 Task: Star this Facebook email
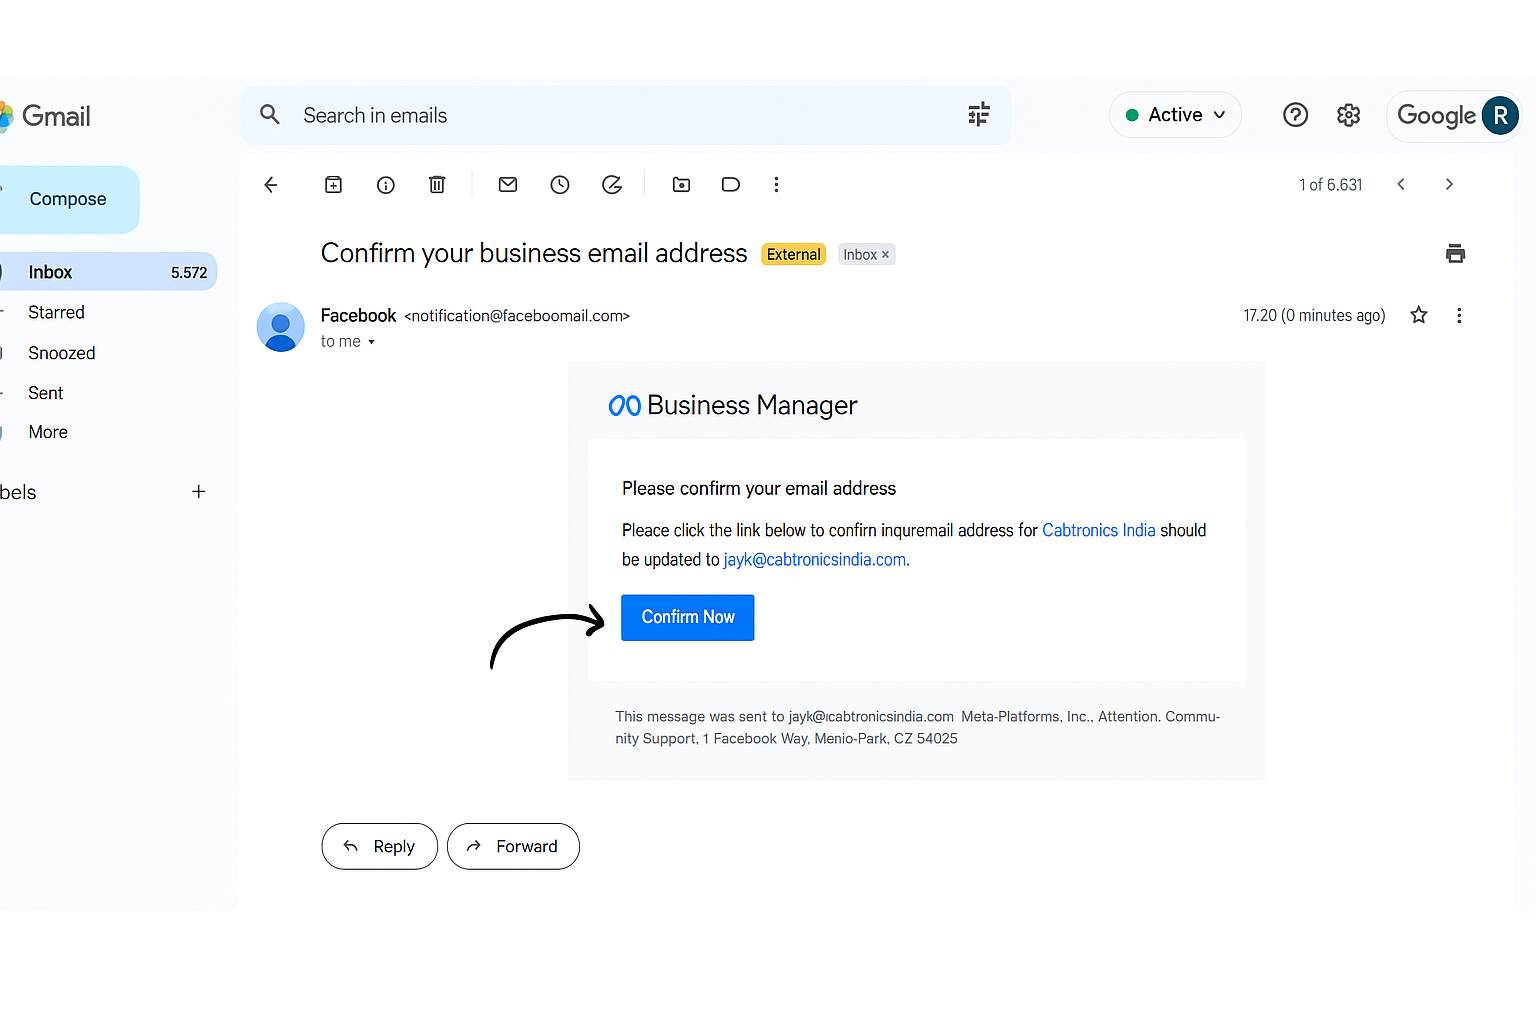point(1419,316)
